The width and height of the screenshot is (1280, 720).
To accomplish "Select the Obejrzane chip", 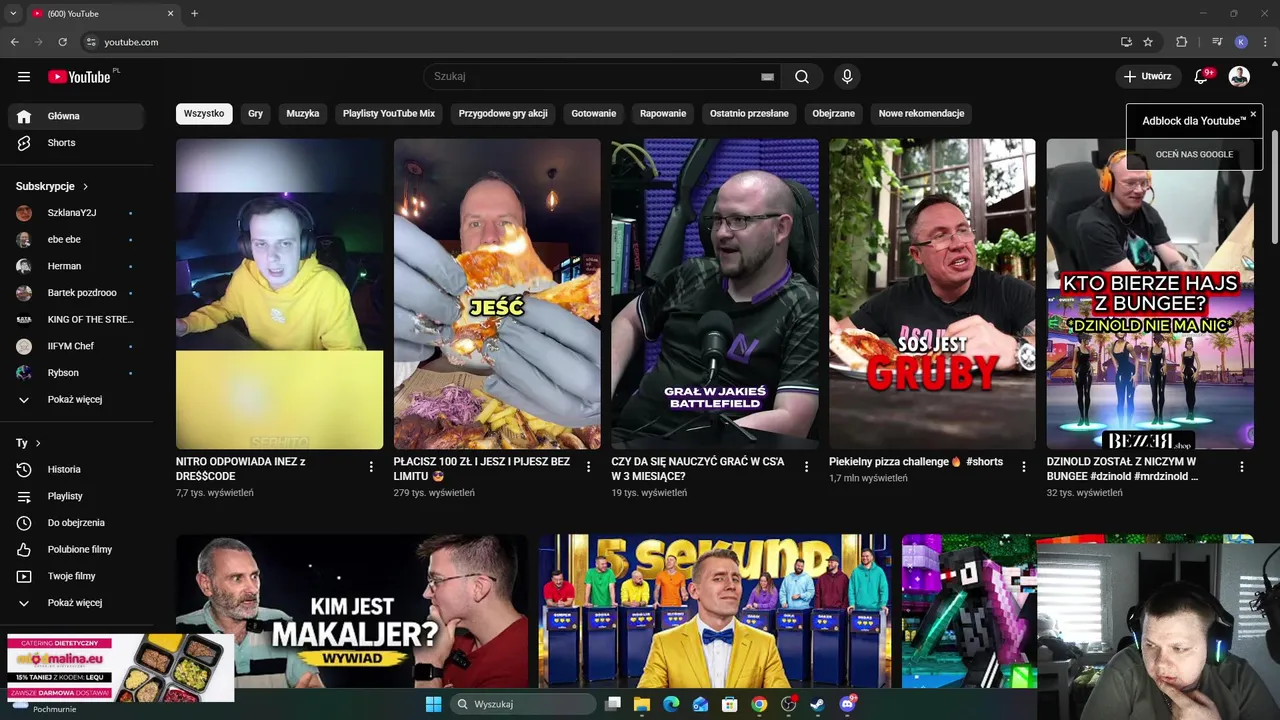I will click(834, 113).
